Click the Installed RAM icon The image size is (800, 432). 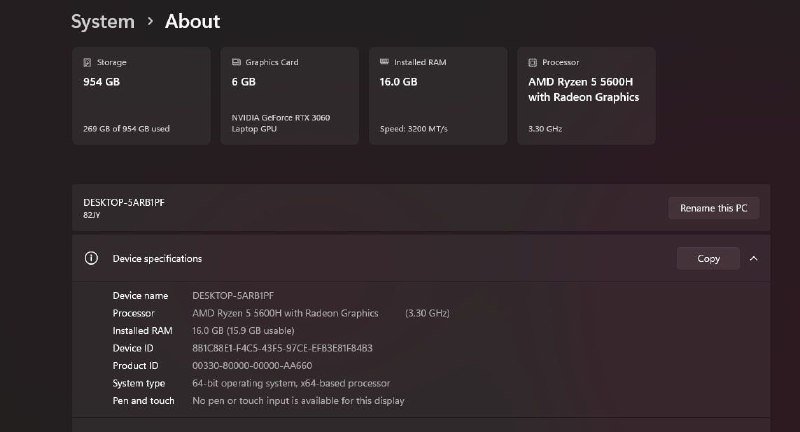[x=384, y=62]
